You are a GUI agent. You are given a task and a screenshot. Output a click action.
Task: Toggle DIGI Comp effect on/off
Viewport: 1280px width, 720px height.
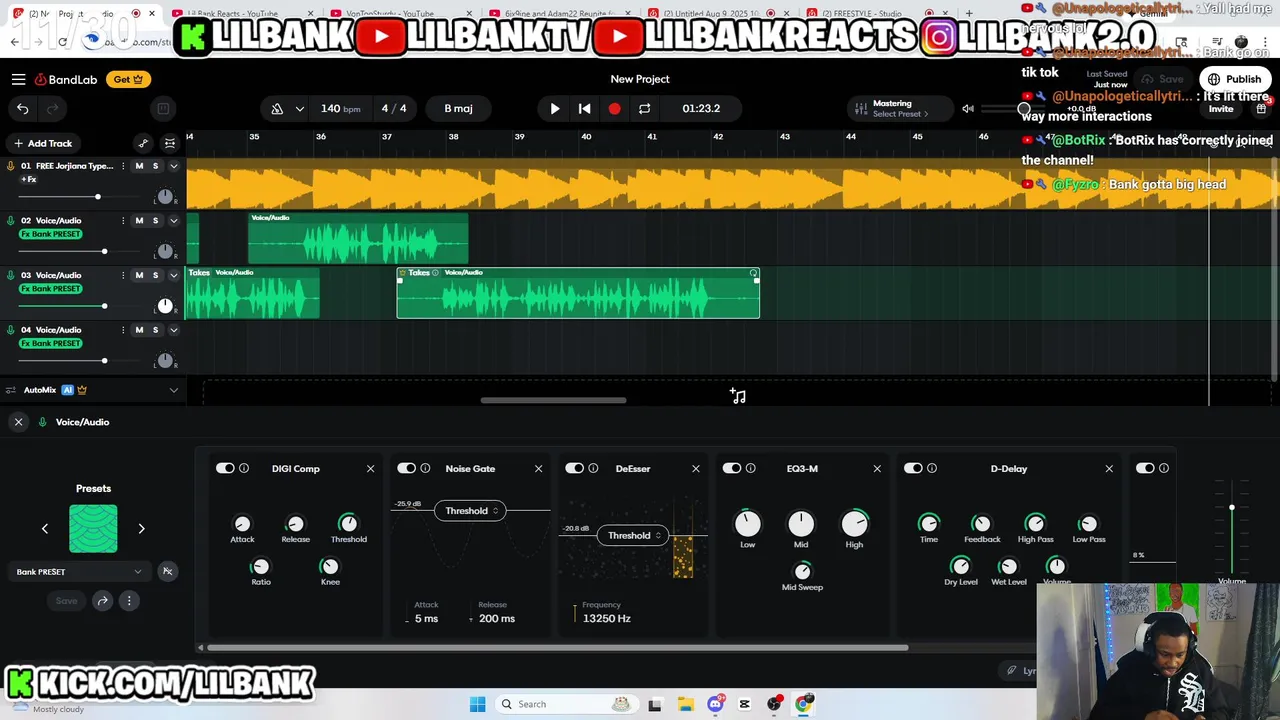coord(225,468)
